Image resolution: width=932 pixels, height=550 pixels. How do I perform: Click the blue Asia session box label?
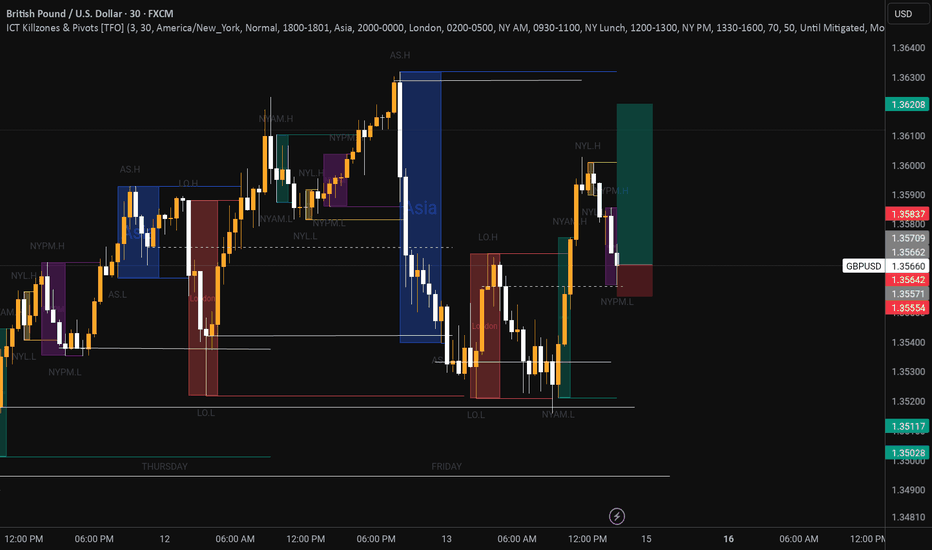click(x=421, y=208)
